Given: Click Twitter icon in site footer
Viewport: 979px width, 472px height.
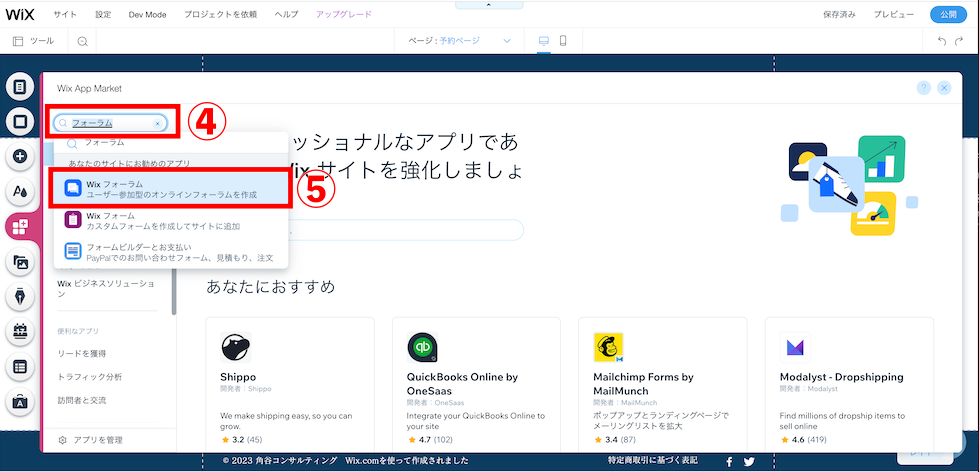Looking at the screenshot, I should pos(749,462).
